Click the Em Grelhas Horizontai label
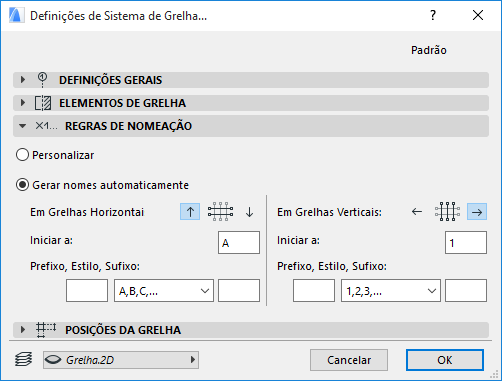 tap(87, 212)
